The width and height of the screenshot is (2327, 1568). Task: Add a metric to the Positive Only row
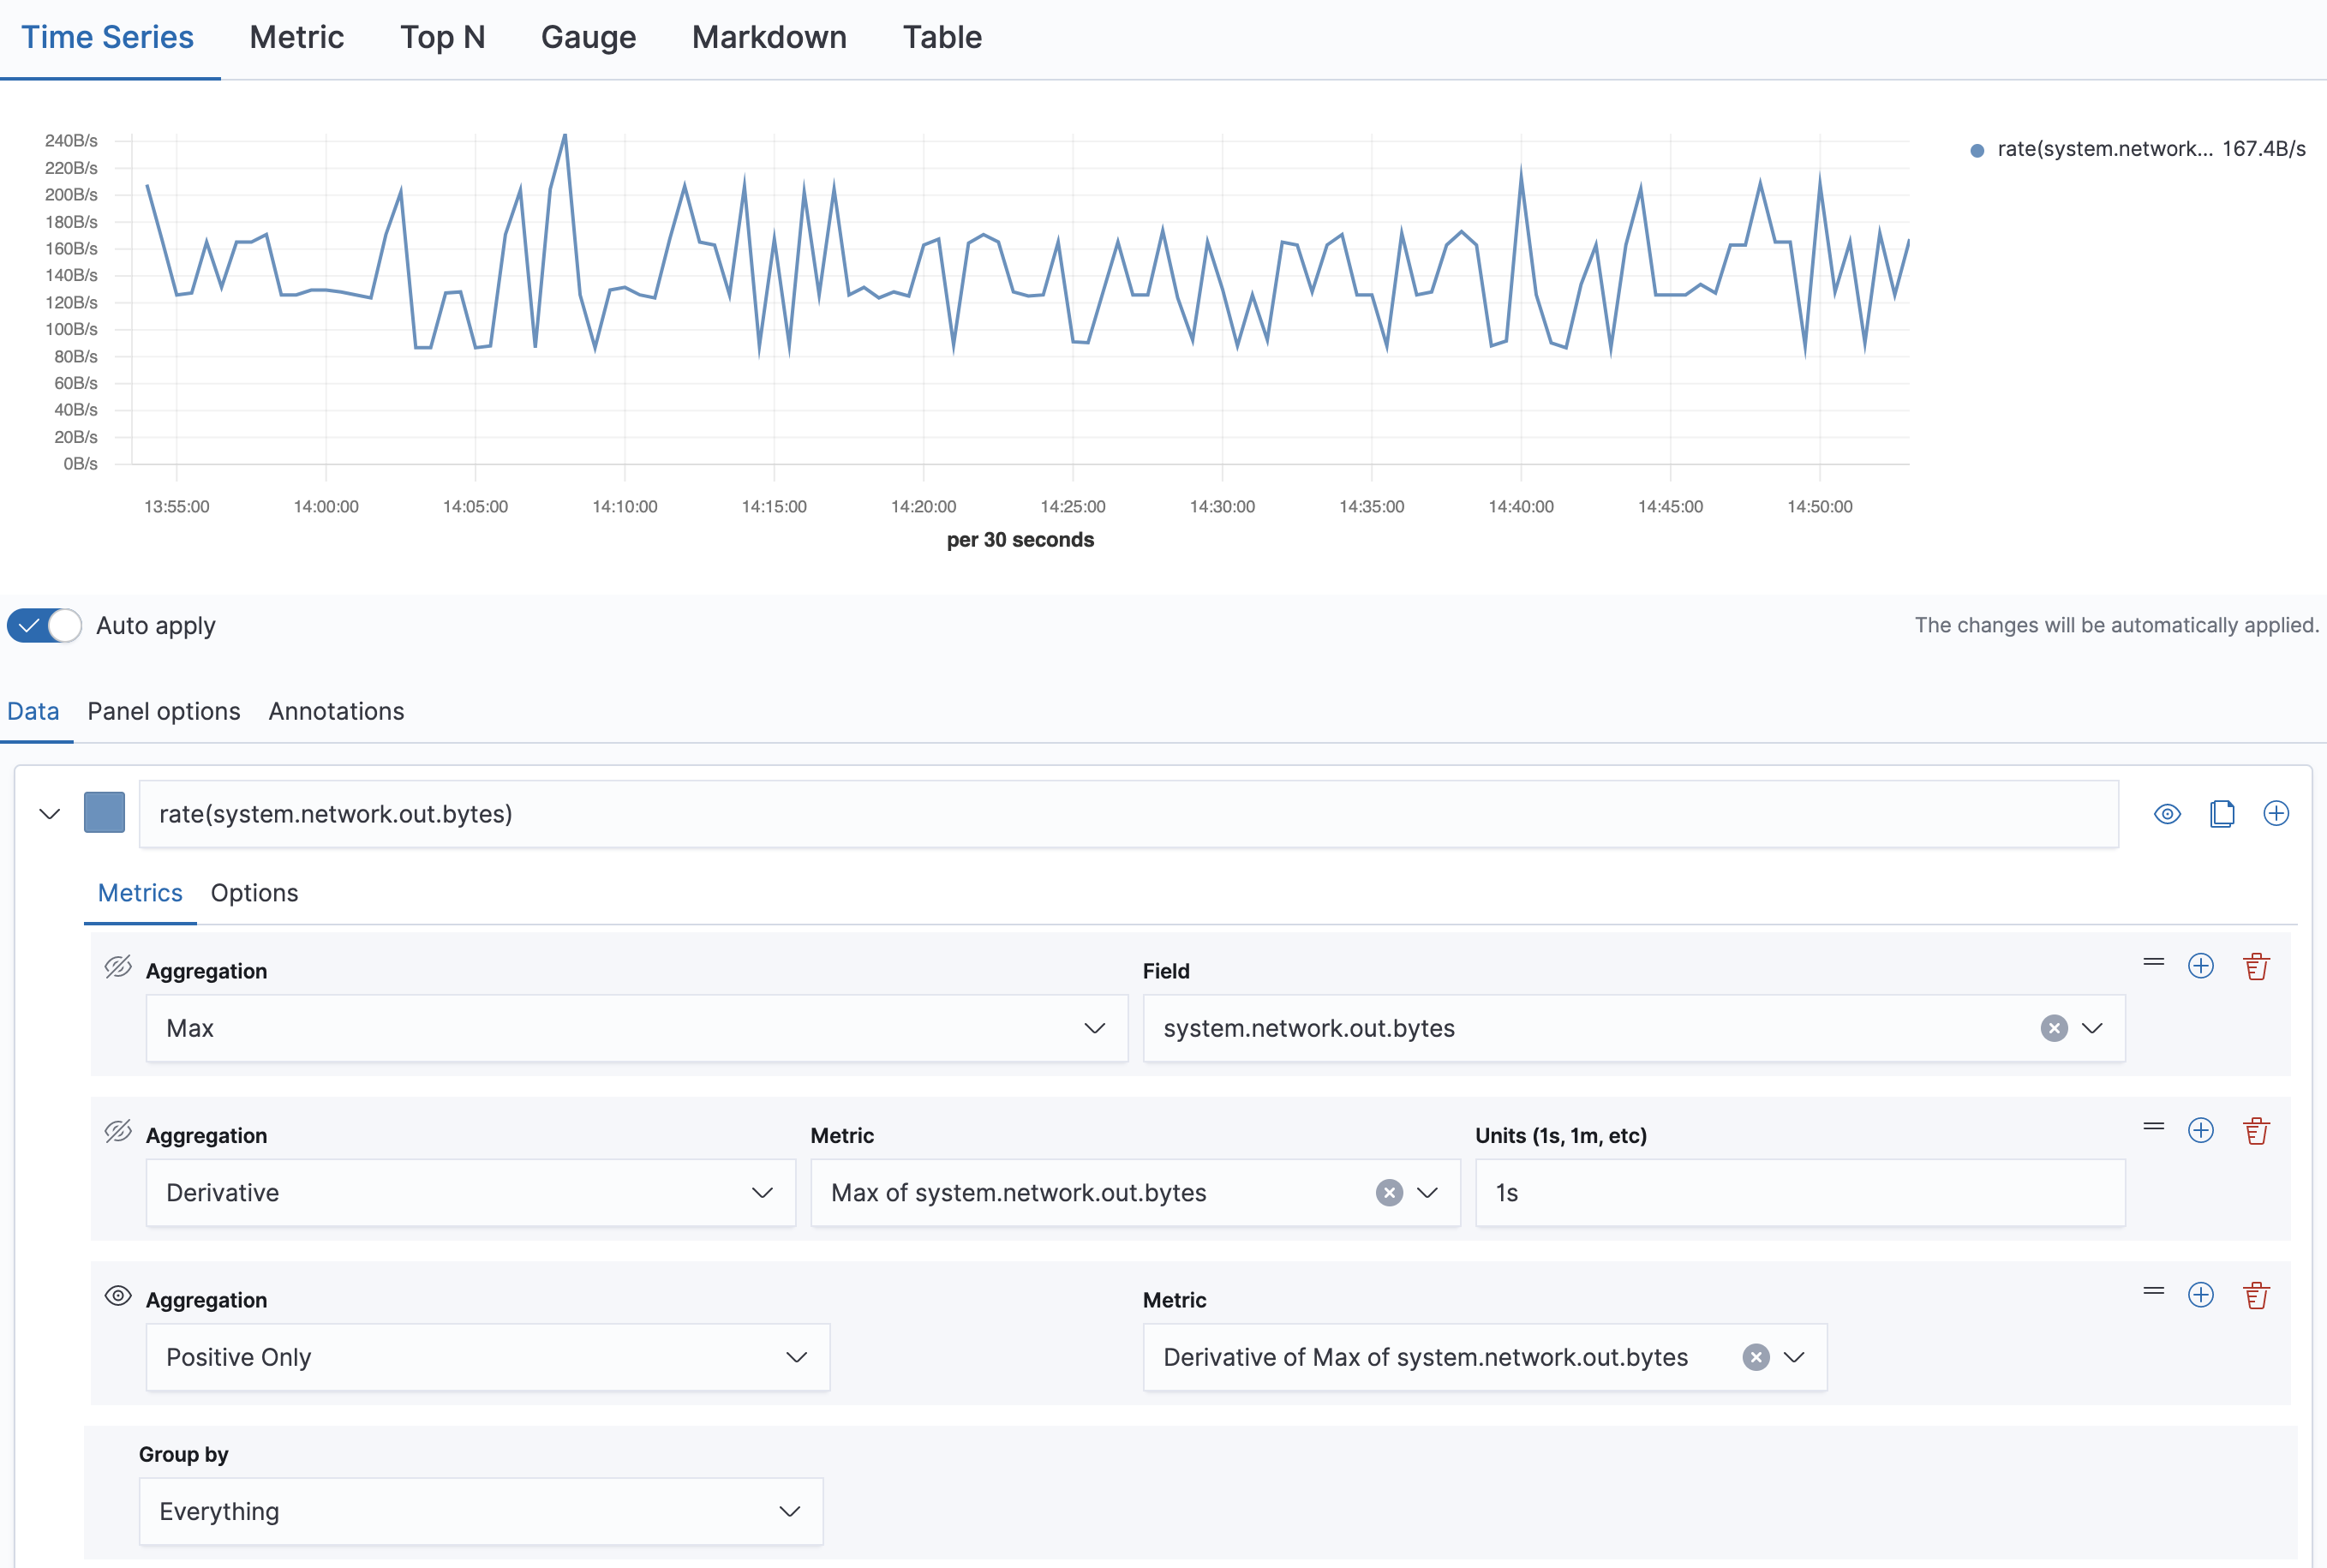tap(2201, 1295)
